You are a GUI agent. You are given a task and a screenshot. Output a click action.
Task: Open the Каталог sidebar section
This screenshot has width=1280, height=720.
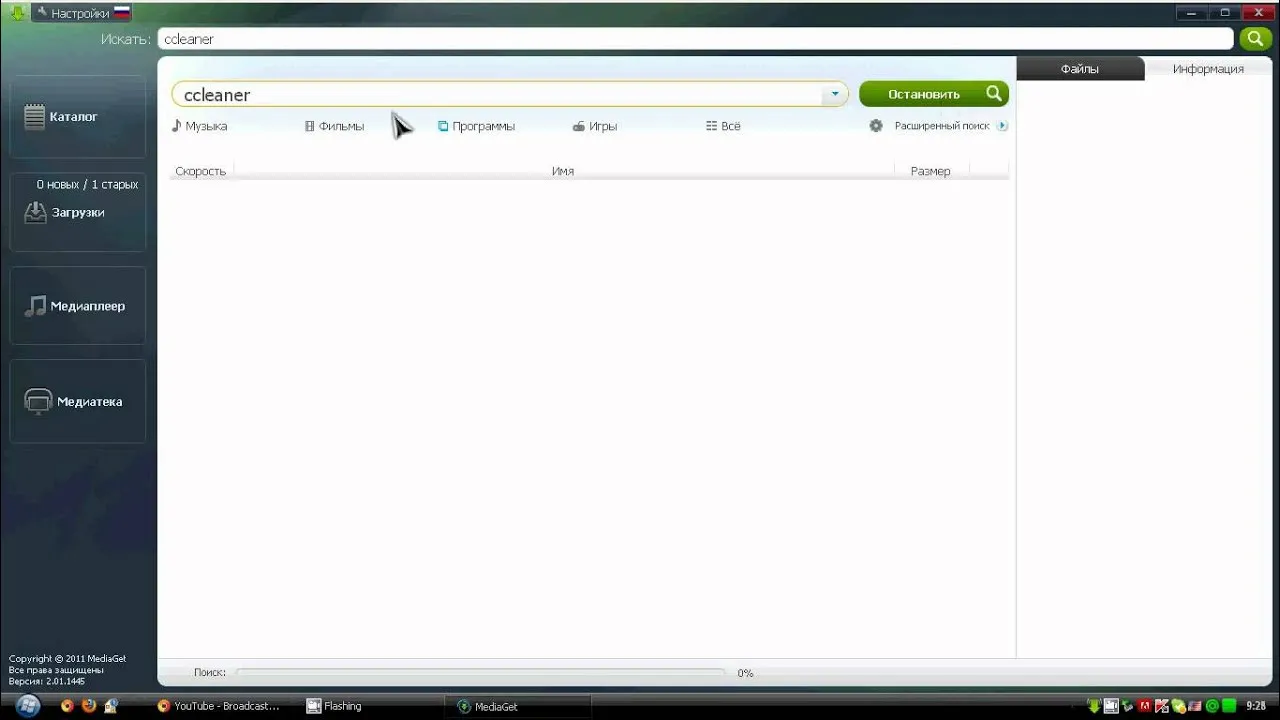pos(77,117)
